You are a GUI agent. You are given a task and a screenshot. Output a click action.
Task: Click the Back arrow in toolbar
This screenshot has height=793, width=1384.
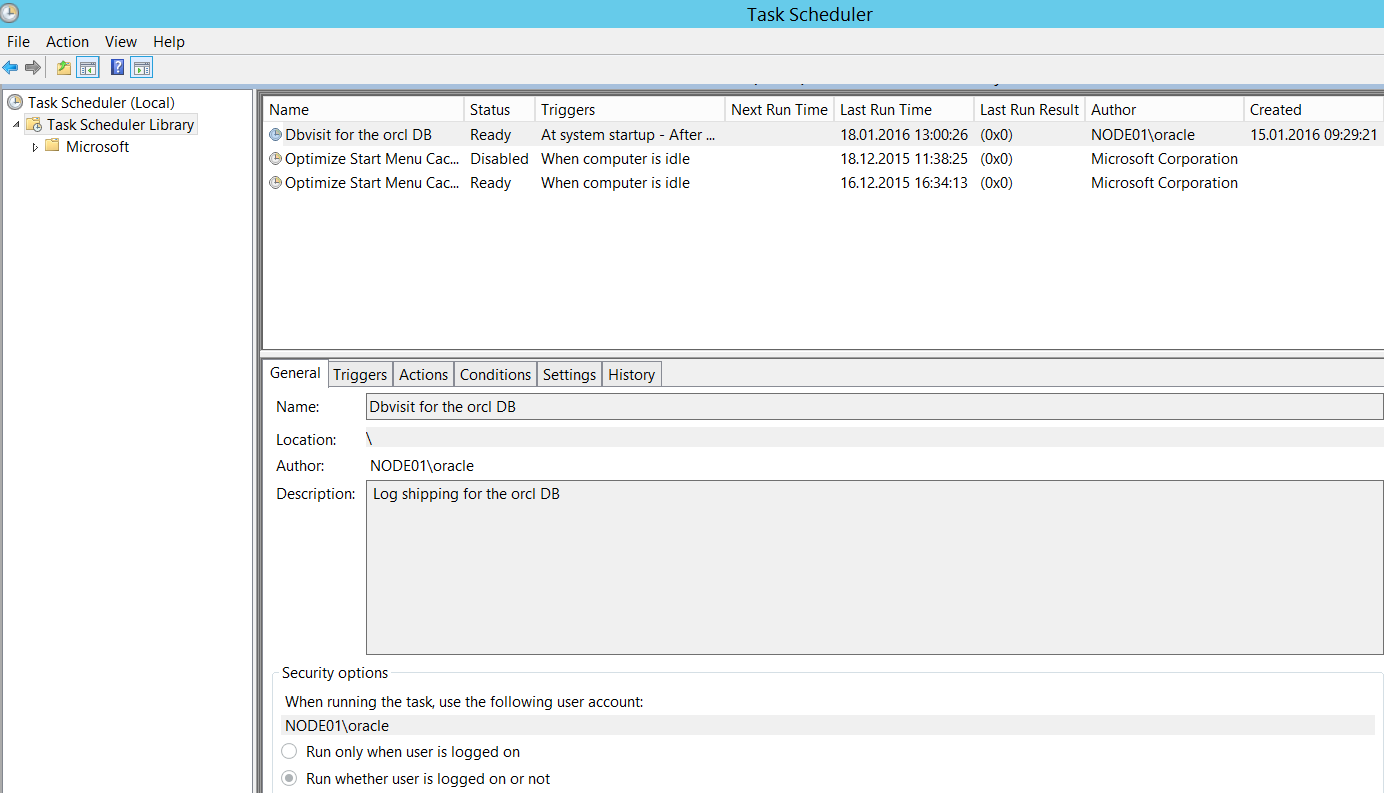tap(11, 68)
